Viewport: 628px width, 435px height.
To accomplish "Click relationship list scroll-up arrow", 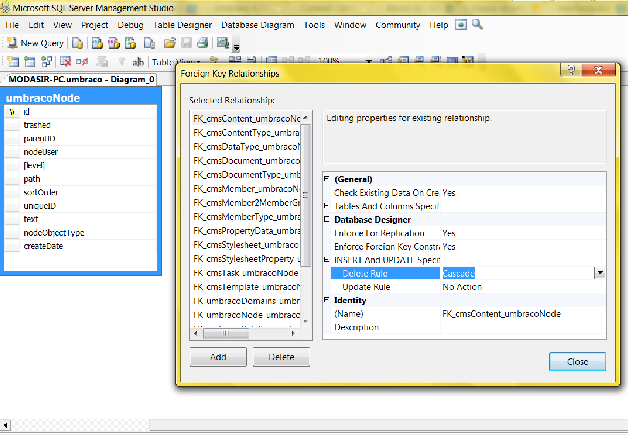I will [306, 118].
